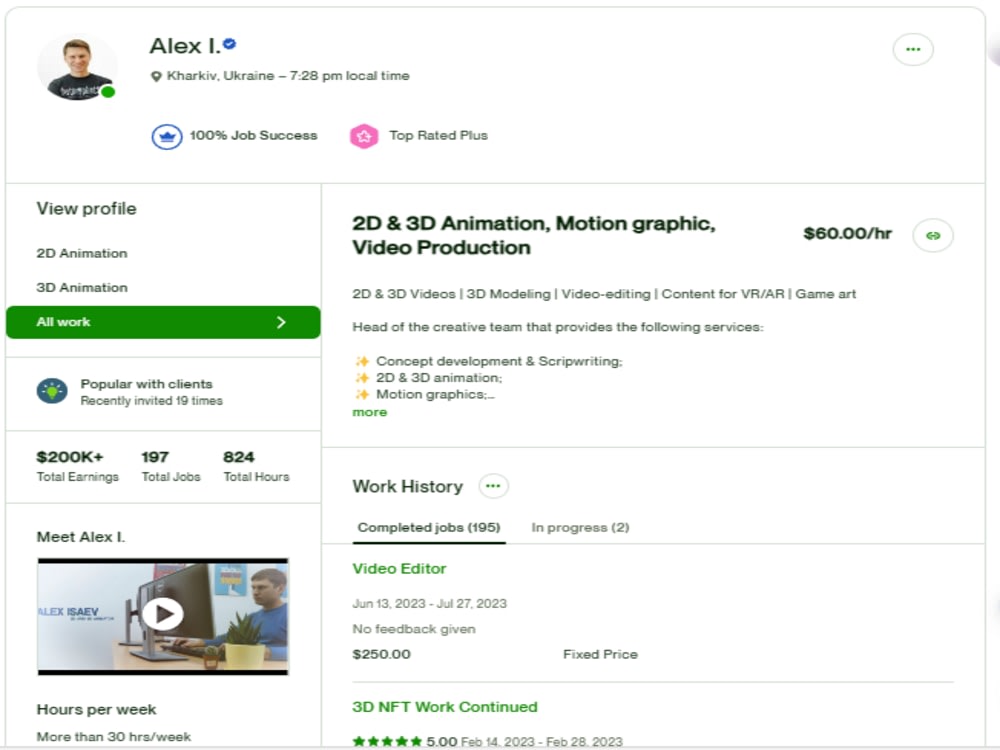The height and width of the screenshot is (750, 1000).
Task: Open the profile options ellipsis menu
Action: click(913, 49)
